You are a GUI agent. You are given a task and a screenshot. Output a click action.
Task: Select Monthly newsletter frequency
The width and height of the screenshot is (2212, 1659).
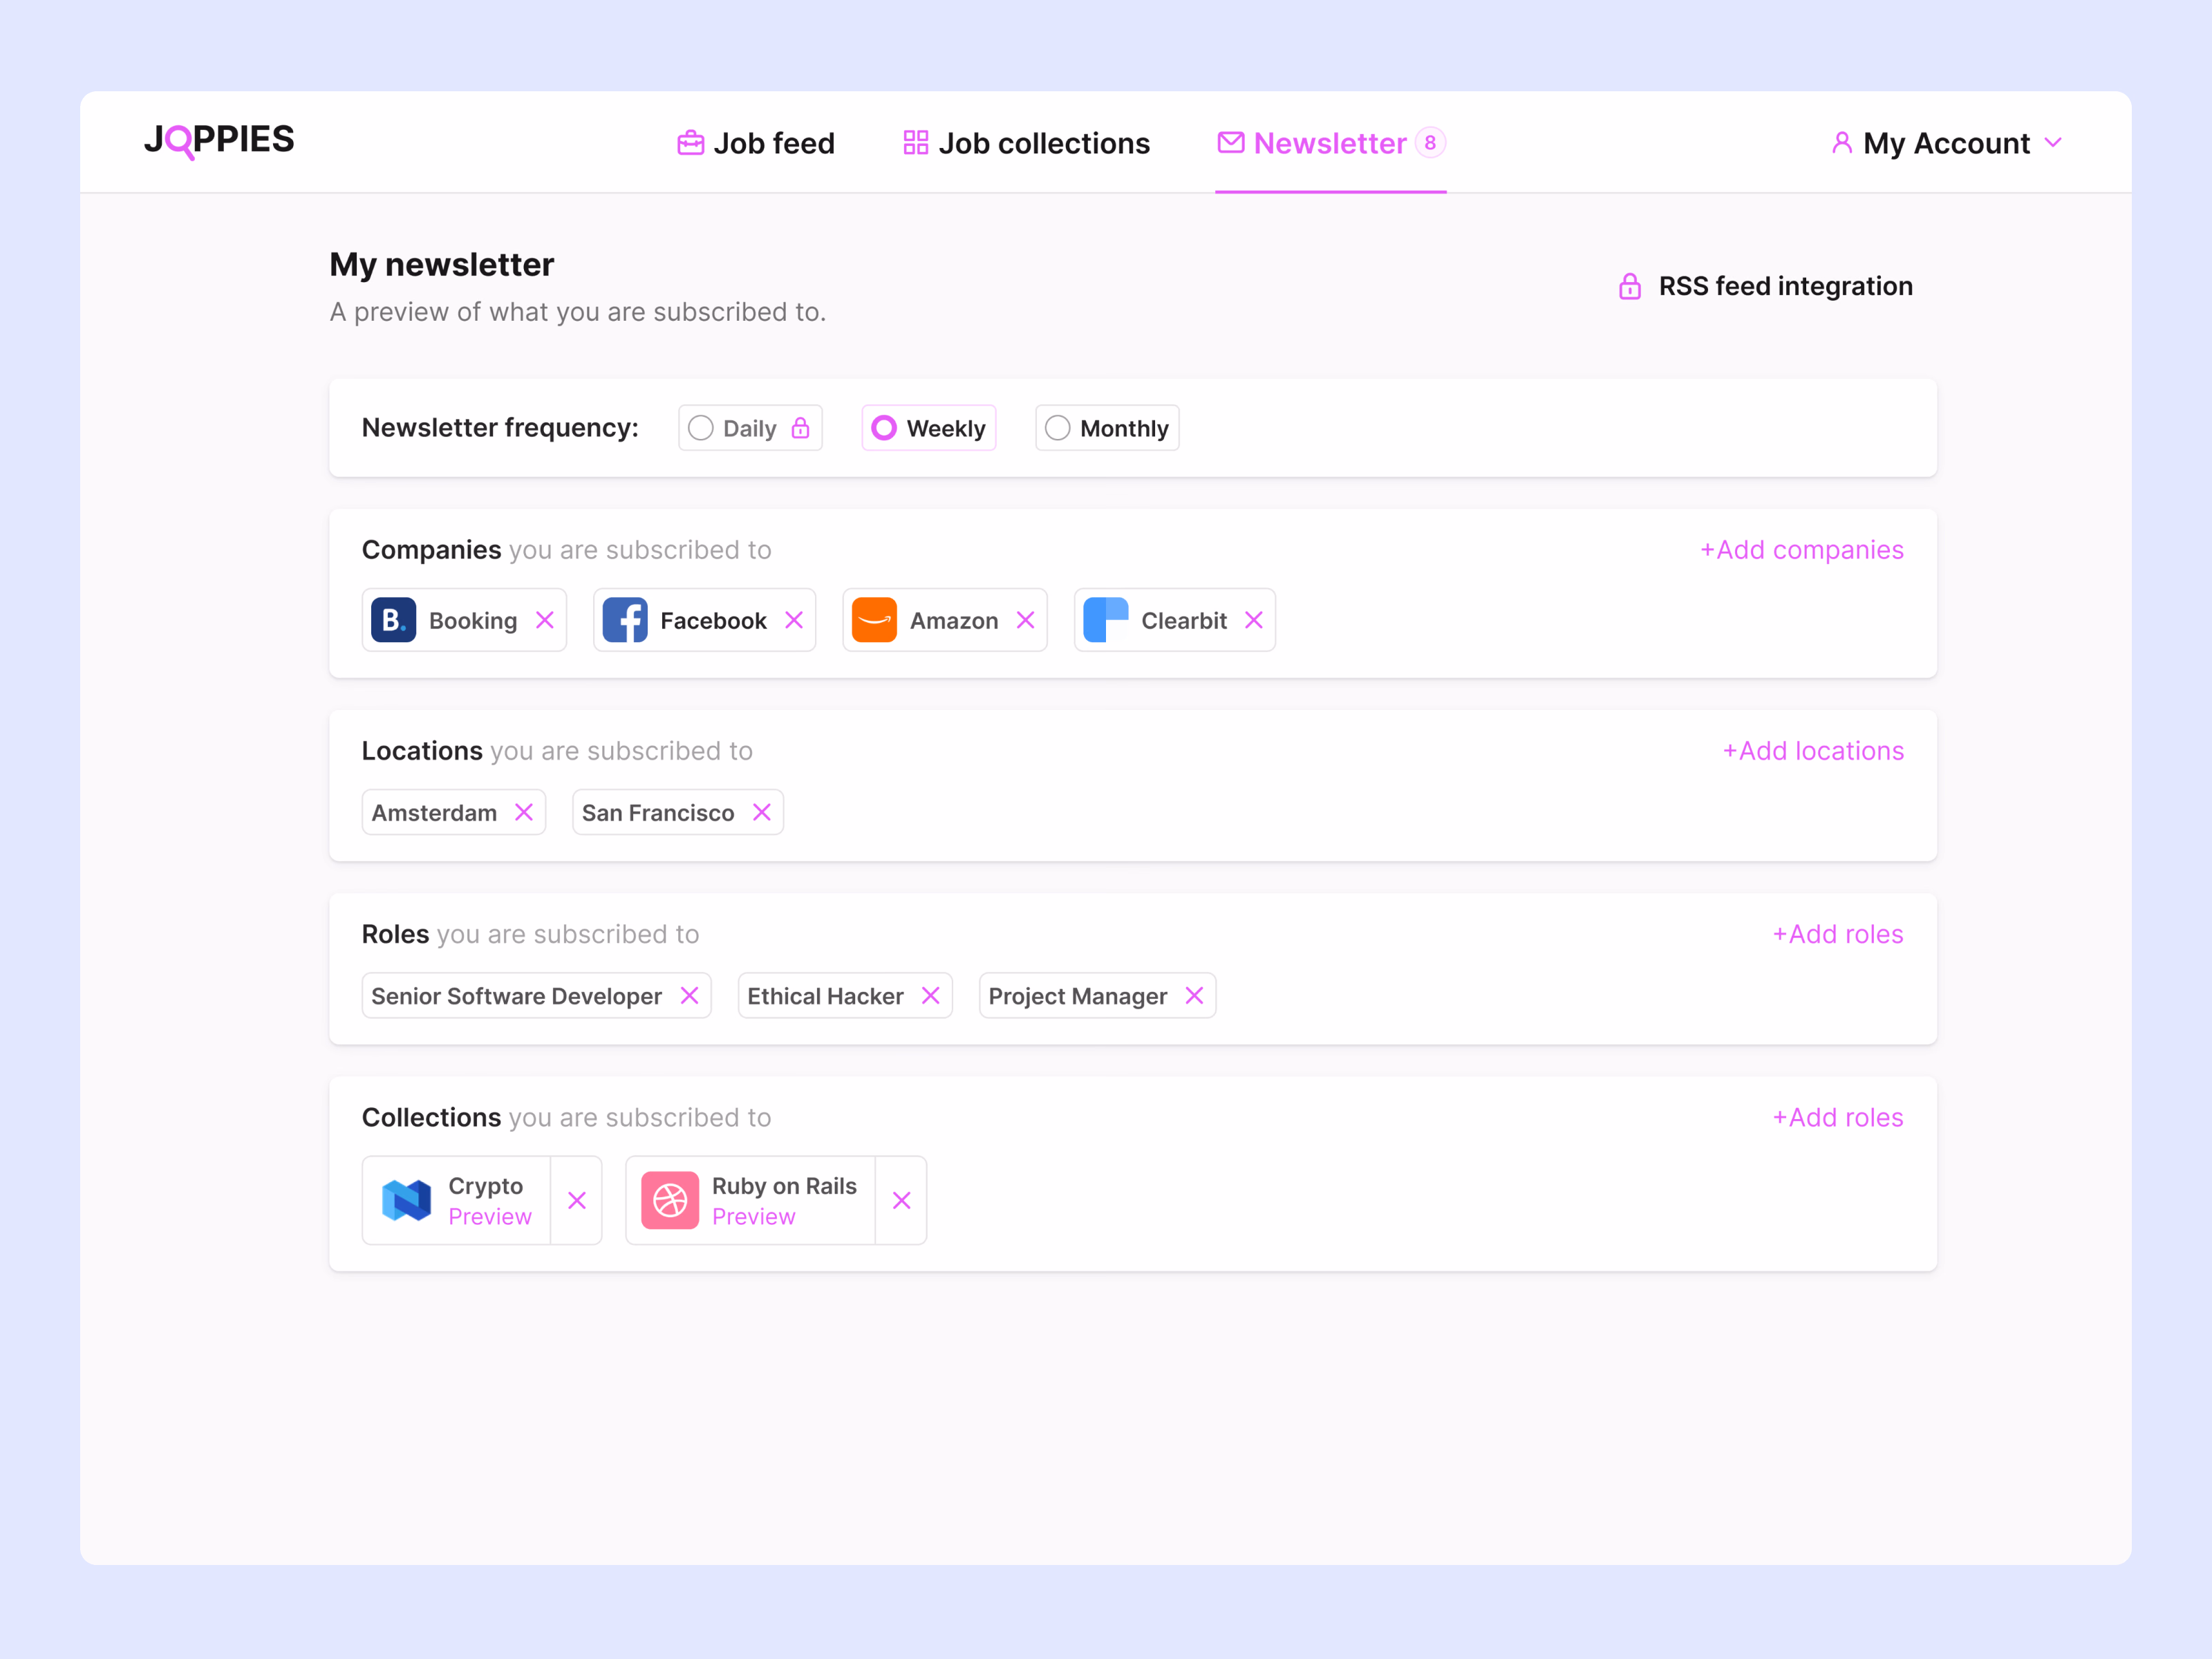1107,428
